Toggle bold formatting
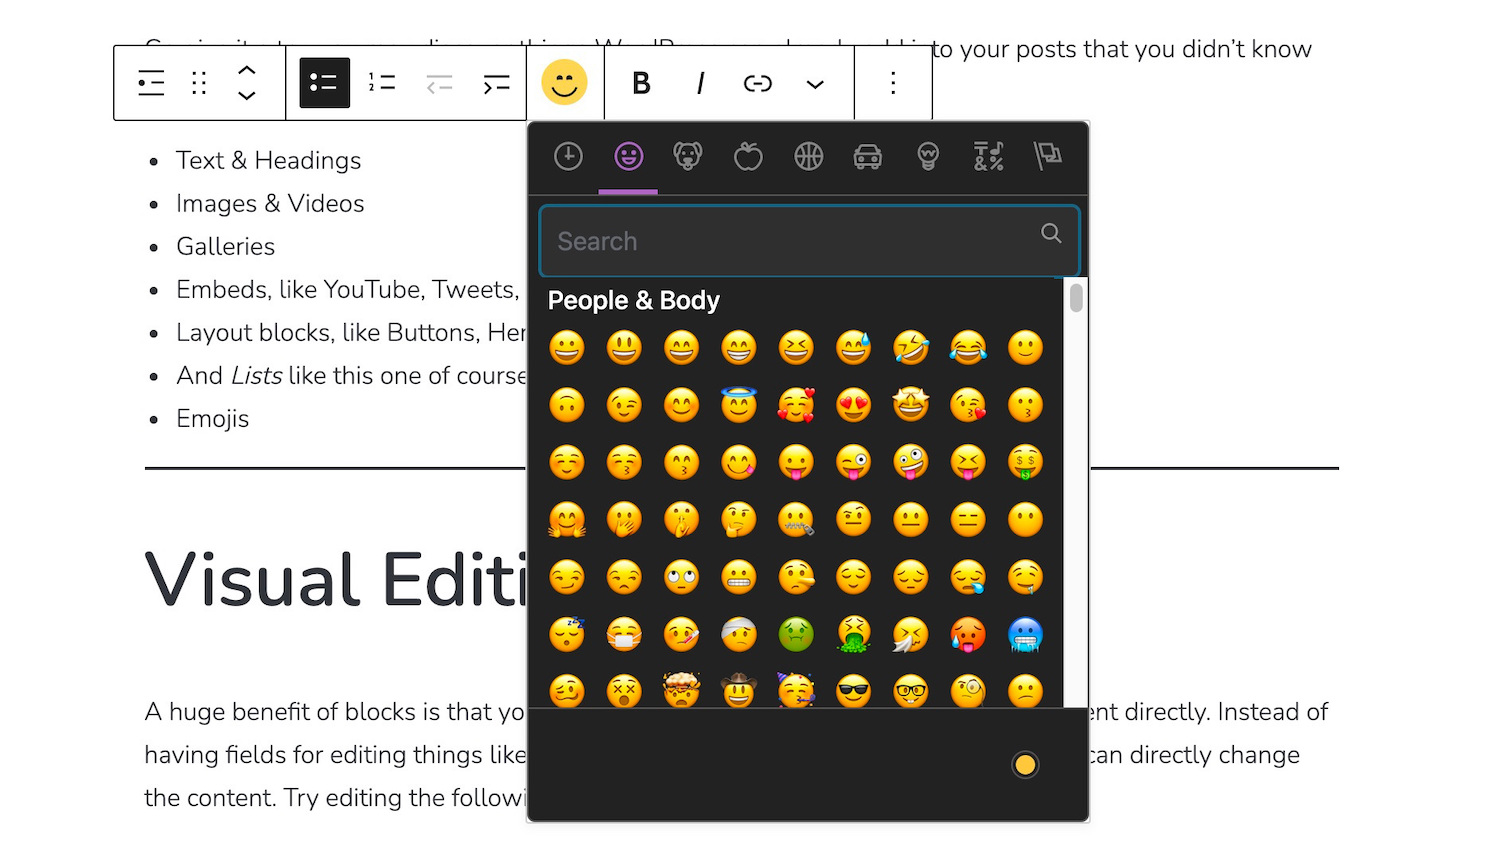The height and width of the screenshot is (846, 1500). tap(642, 83)
